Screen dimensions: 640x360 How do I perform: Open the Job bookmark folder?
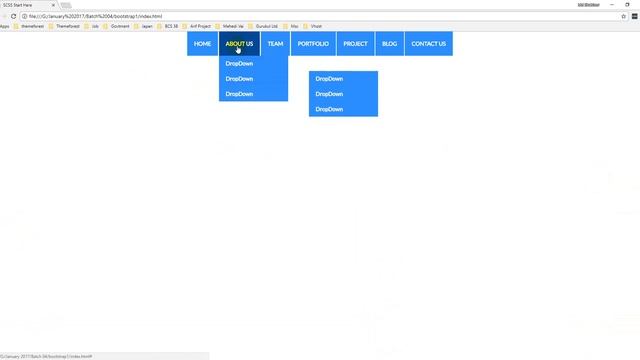pyautogui.click(x=91, y=26)
